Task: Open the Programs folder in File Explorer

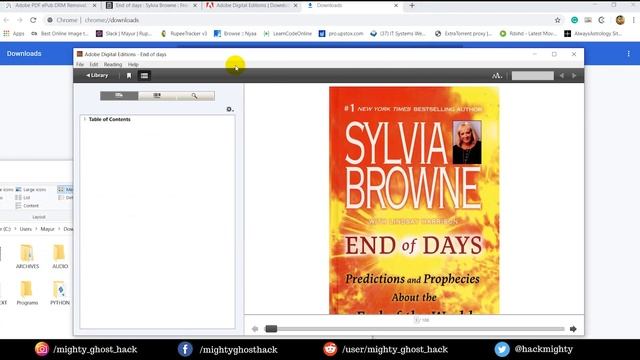Action: coord(27,293)
